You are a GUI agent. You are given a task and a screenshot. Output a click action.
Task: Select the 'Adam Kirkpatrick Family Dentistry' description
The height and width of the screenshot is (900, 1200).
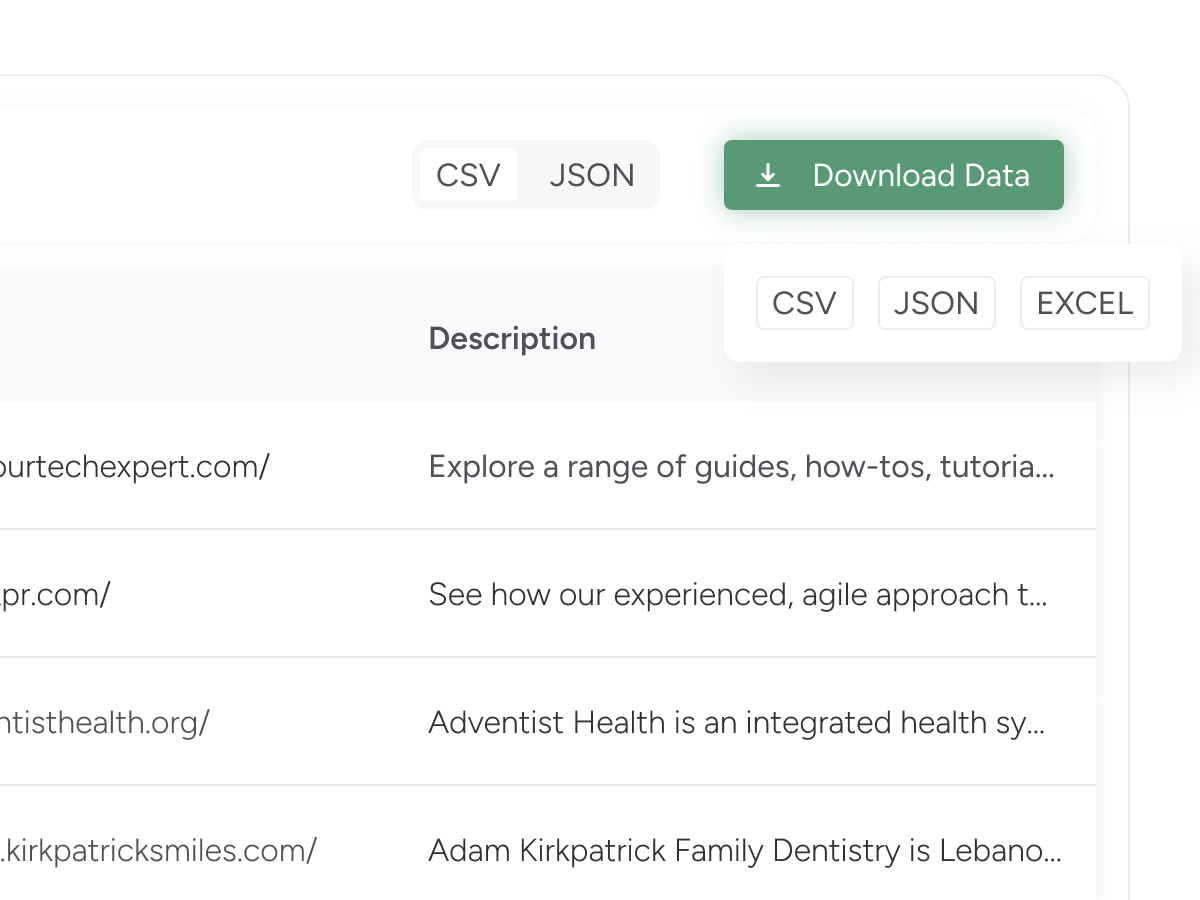point(744,850)
